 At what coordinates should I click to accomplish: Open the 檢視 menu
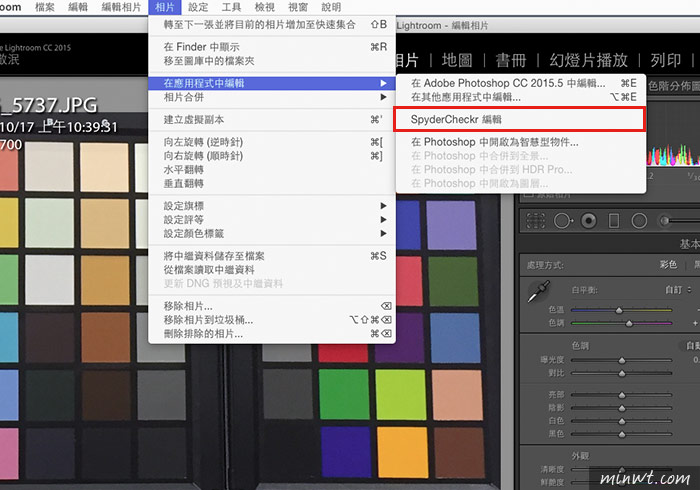click(265, 7)
